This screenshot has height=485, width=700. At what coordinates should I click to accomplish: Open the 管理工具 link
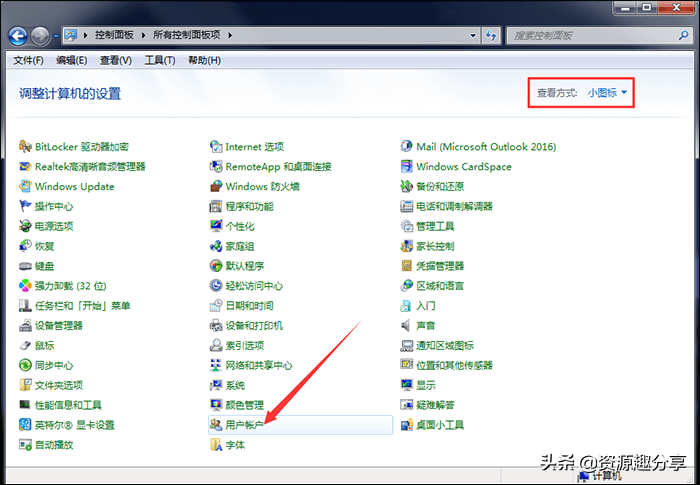435,226
